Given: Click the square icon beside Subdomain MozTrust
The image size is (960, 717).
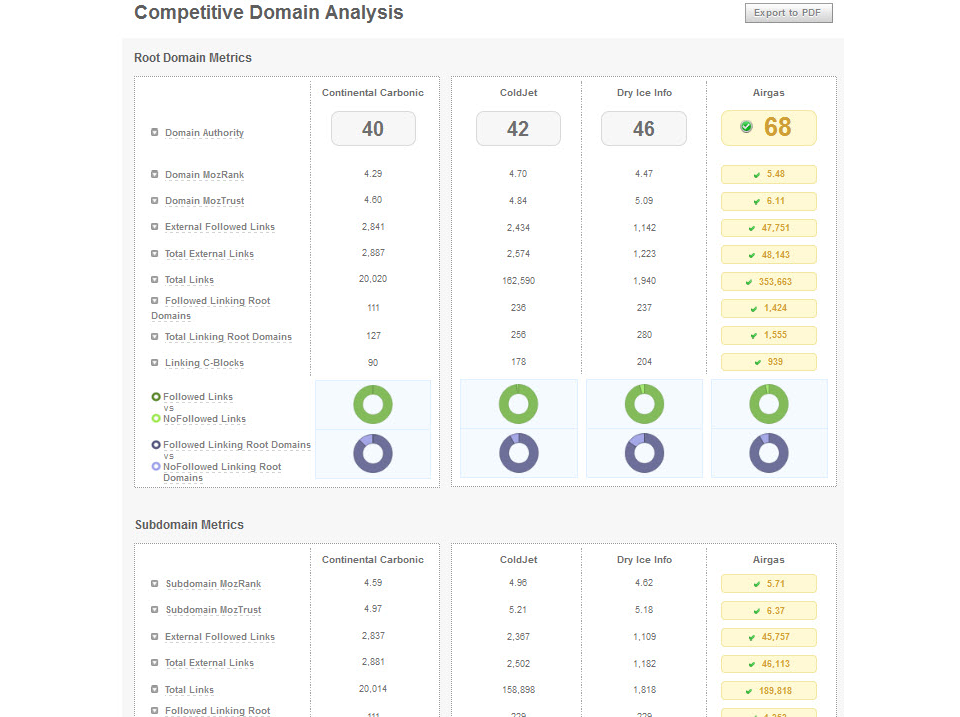Looking at the screenshot, I should pyautogui.click(x=154, y=610).
